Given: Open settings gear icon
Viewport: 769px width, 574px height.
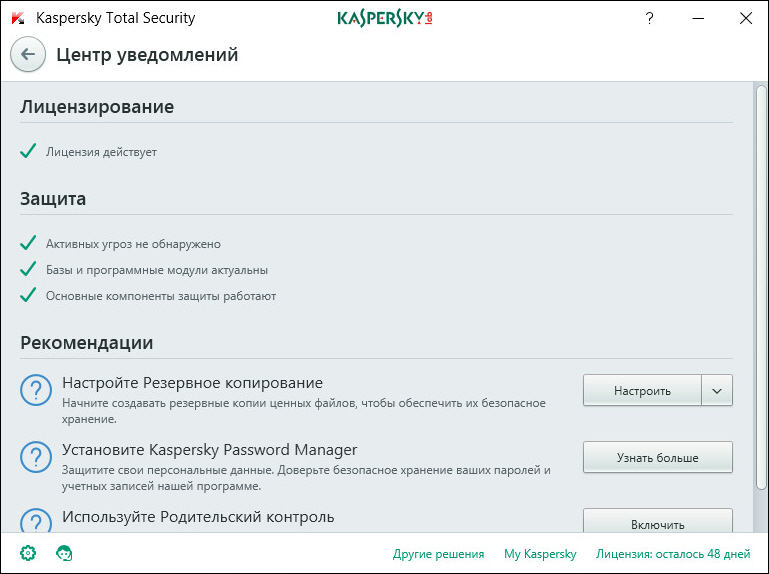Looking at the screenshot, I should (28, 553).
